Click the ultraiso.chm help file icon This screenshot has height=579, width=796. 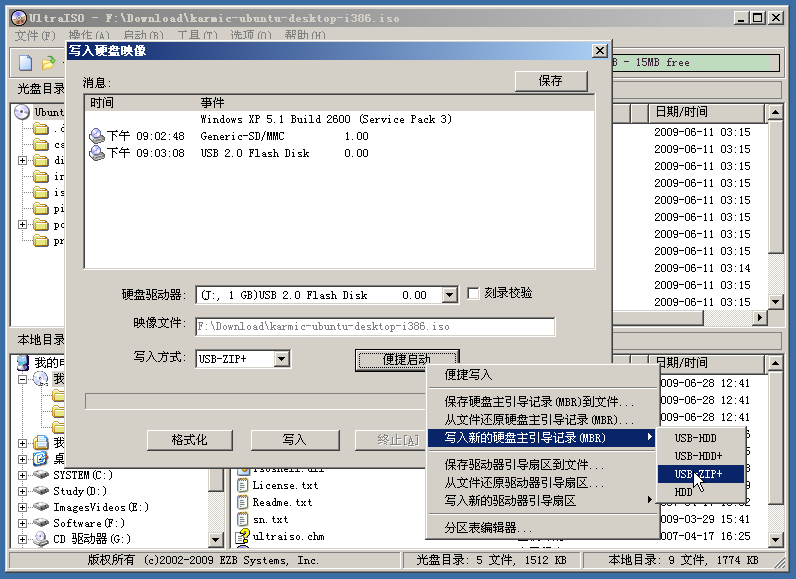point(242,536)
